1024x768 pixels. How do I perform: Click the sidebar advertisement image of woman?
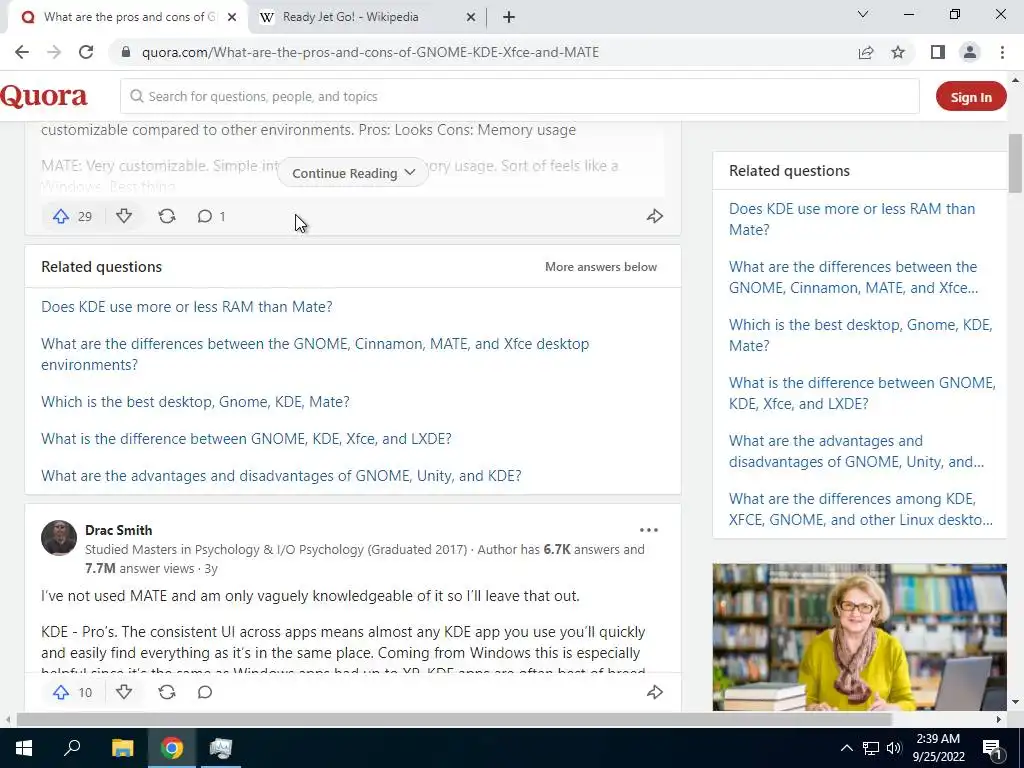(859, 637)
